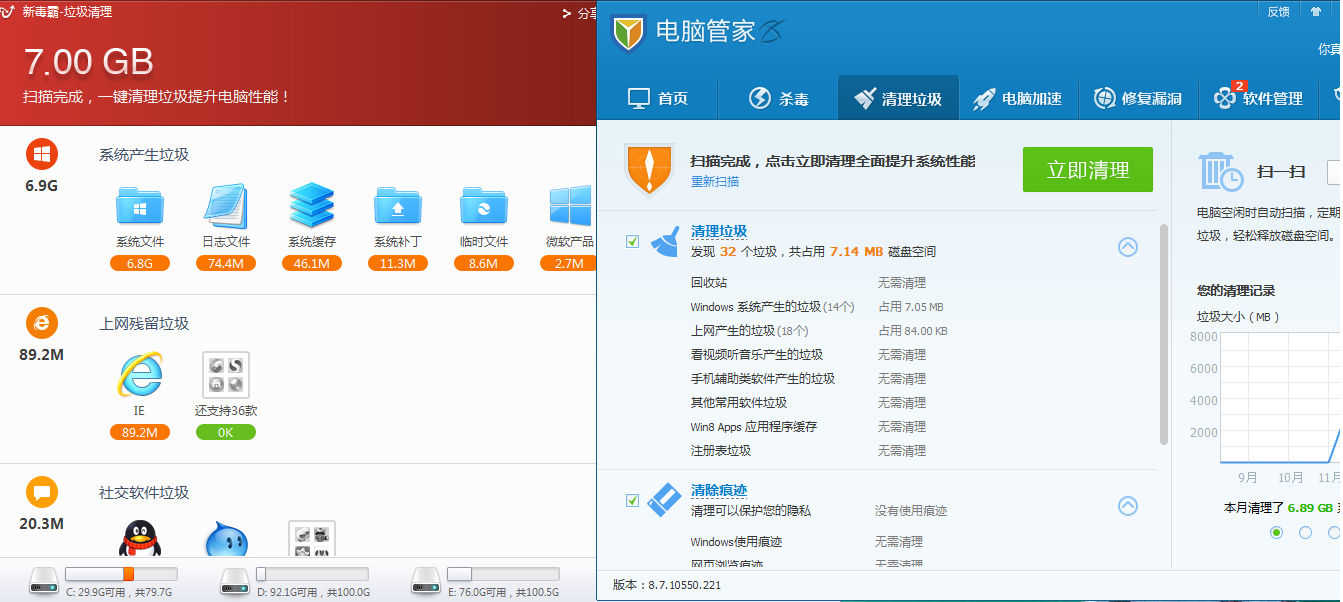Viewport: 1343px width, 602px height.
Task: Toggle the 清理垃圾 checkbox
Action: click(x=632, y=242)
